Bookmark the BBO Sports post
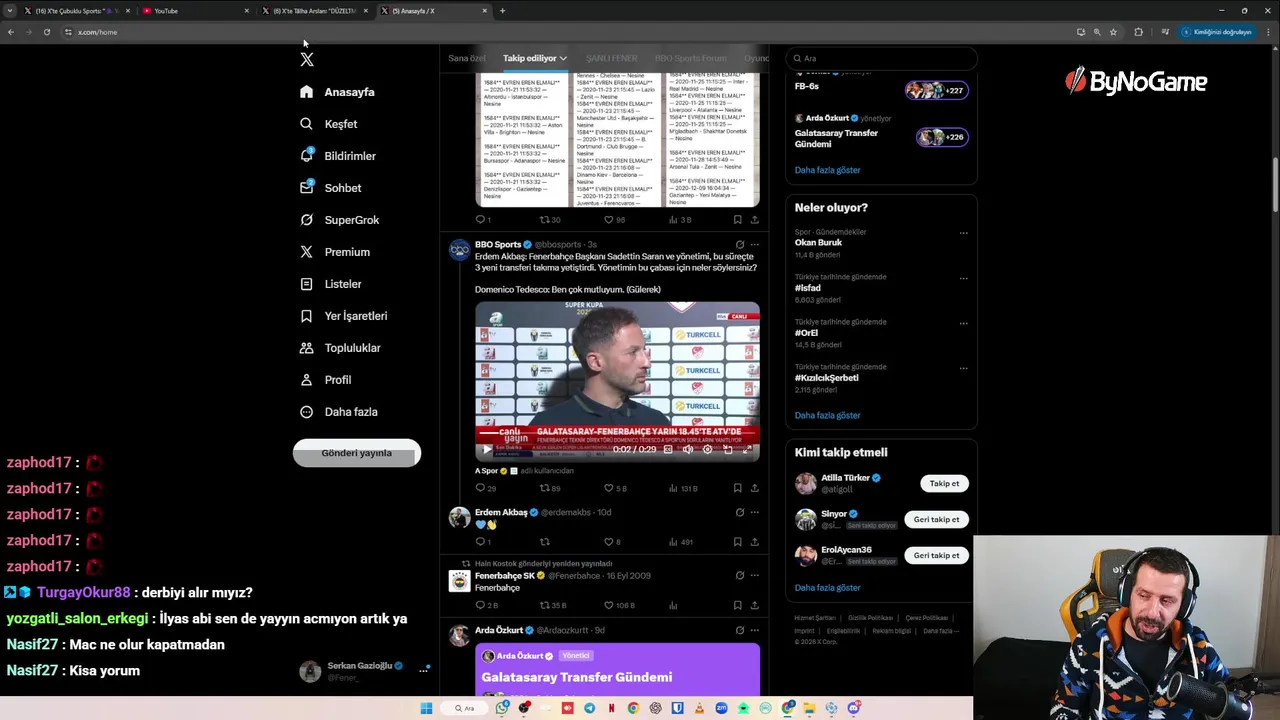Screen dimensions: 1280x720 (737, 488)
